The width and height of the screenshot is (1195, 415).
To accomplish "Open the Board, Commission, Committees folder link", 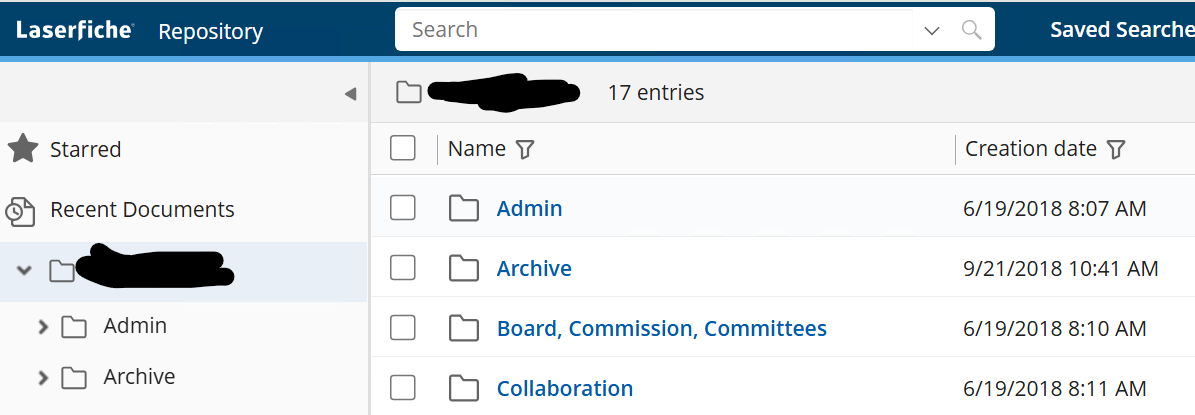I will click(x=661, y=329).
